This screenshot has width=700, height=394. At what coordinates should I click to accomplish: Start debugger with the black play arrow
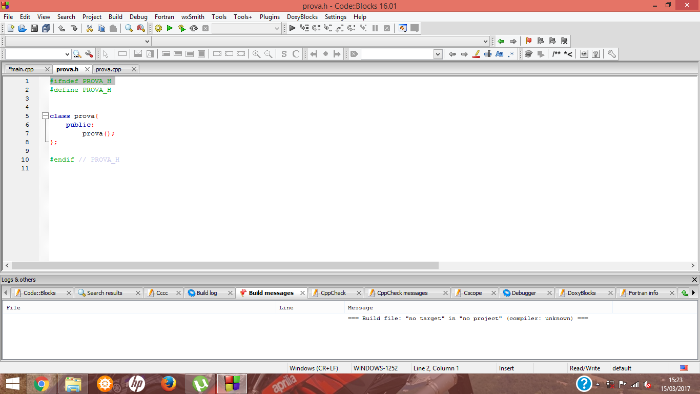pos(292,28)
